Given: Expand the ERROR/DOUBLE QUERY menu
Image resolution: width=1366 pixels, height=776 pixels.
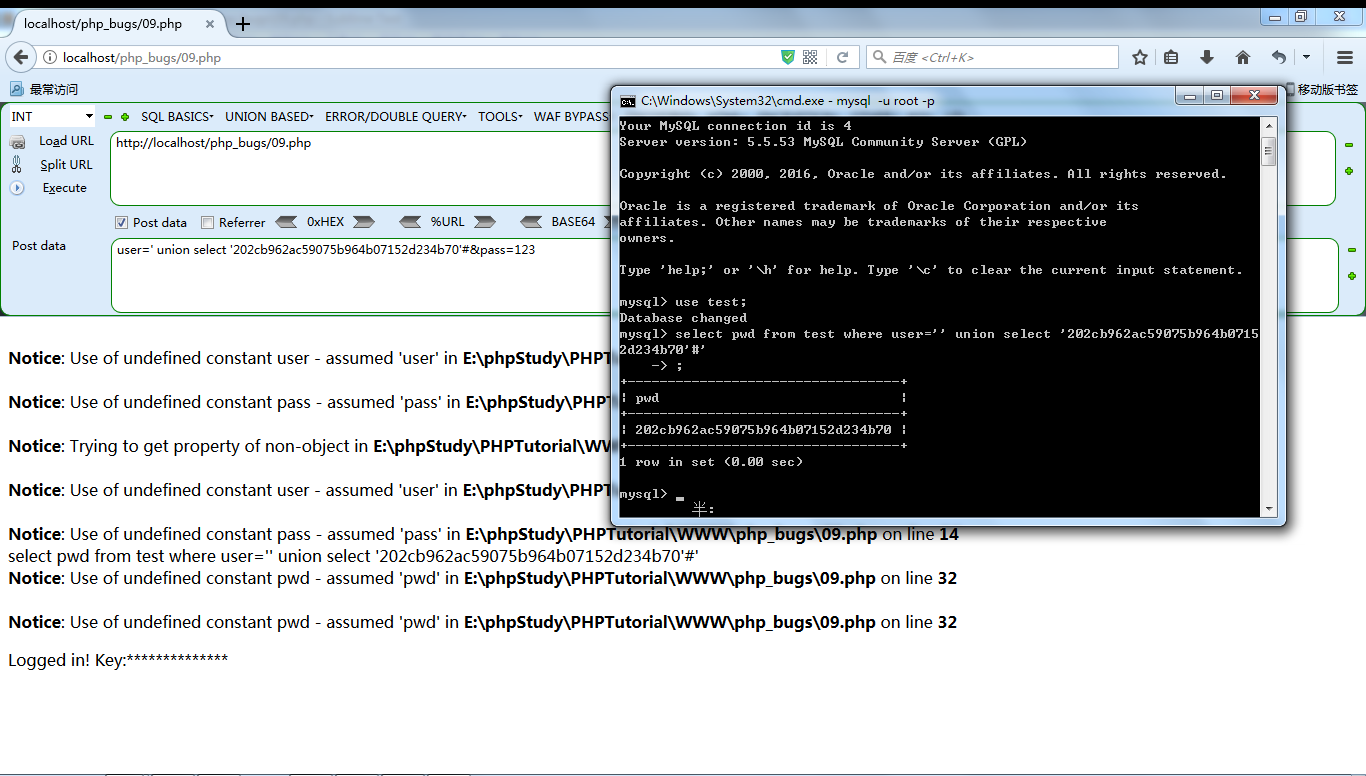Looking at the screenshot, I should point(396,117).
